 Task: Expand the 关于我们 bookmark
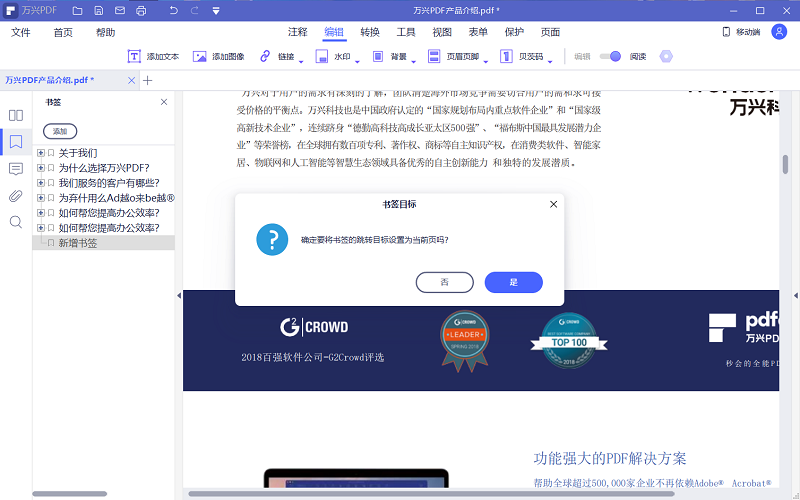click(41, 153)
